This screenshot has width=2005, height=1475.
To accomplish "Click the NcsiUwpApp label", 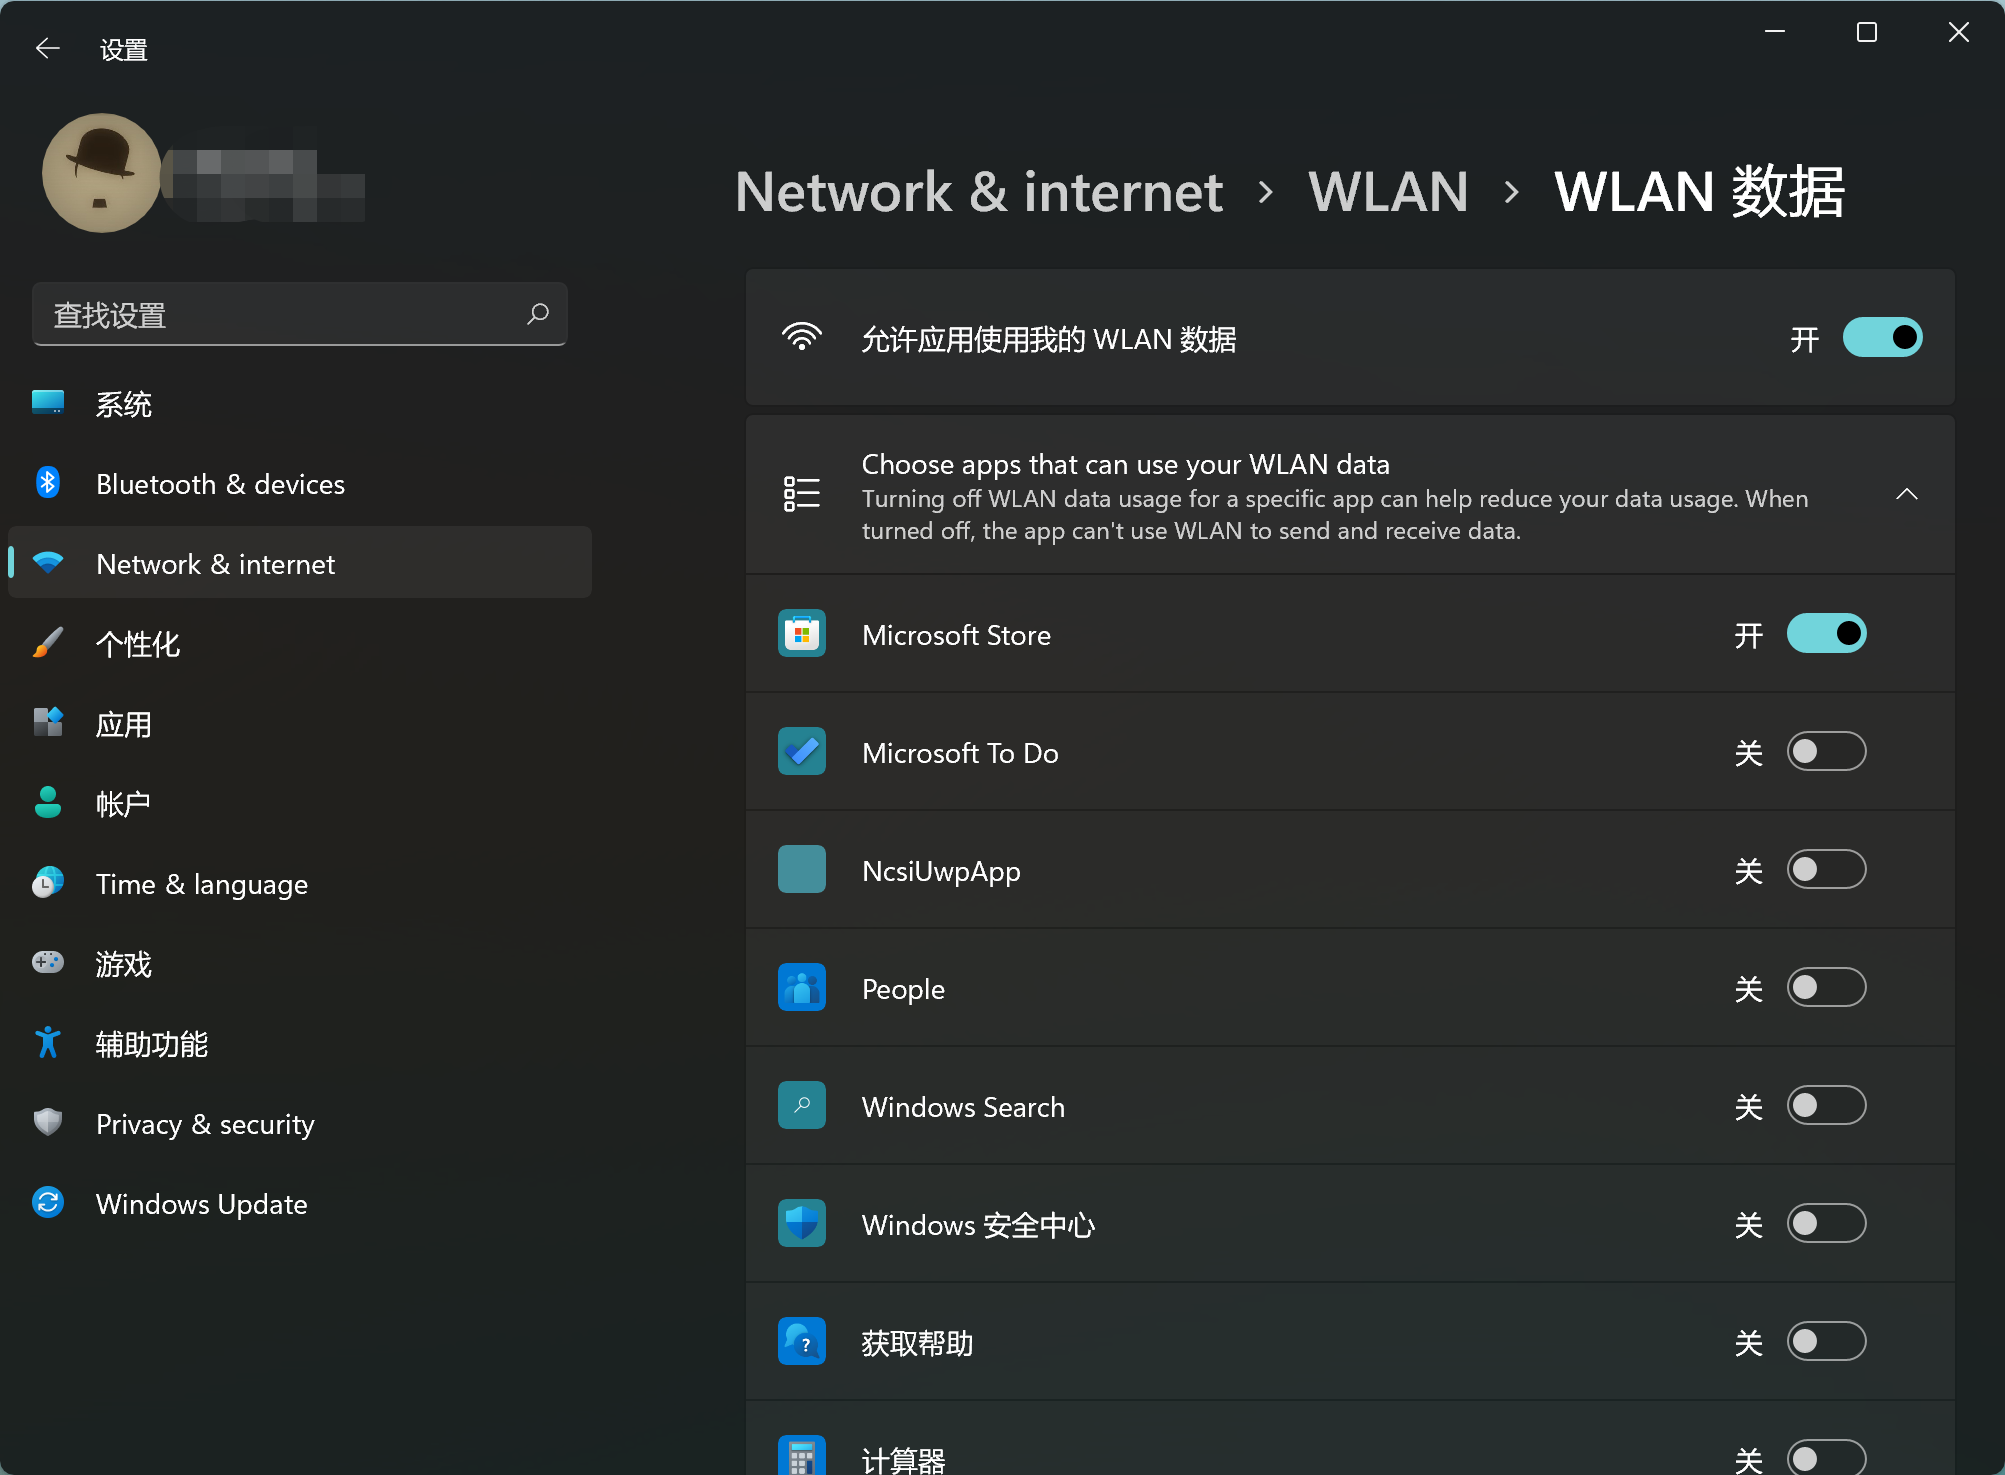I will point(941,871).
